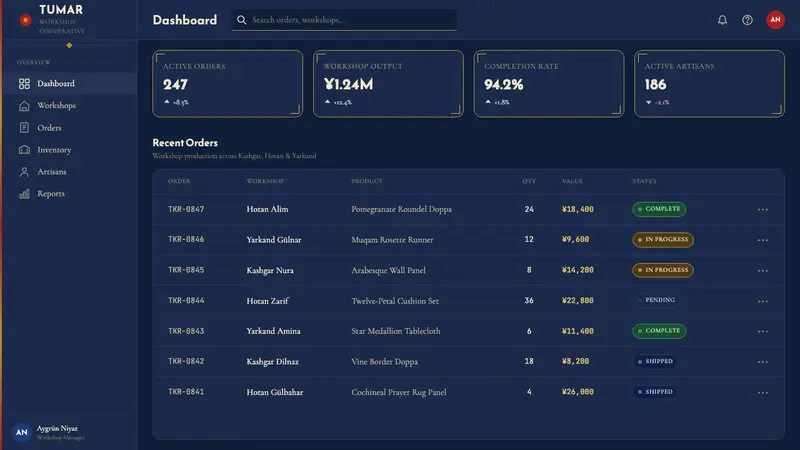Click workshop name Kashgar Nura
Image resolution: width=800 pixels, height=450 pixels.
(x=270, y=270)
